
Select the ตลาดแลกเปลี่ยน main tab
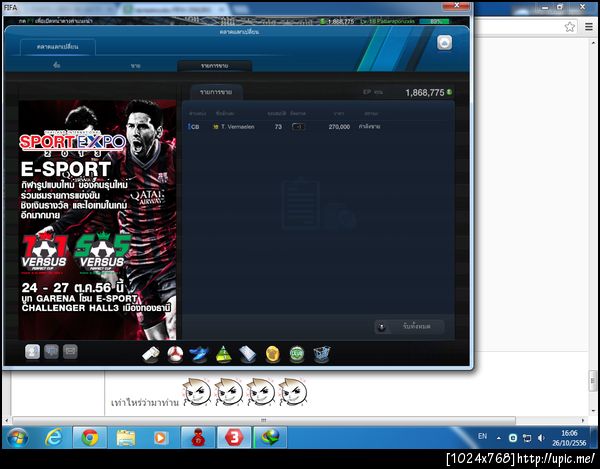[58, 47]
